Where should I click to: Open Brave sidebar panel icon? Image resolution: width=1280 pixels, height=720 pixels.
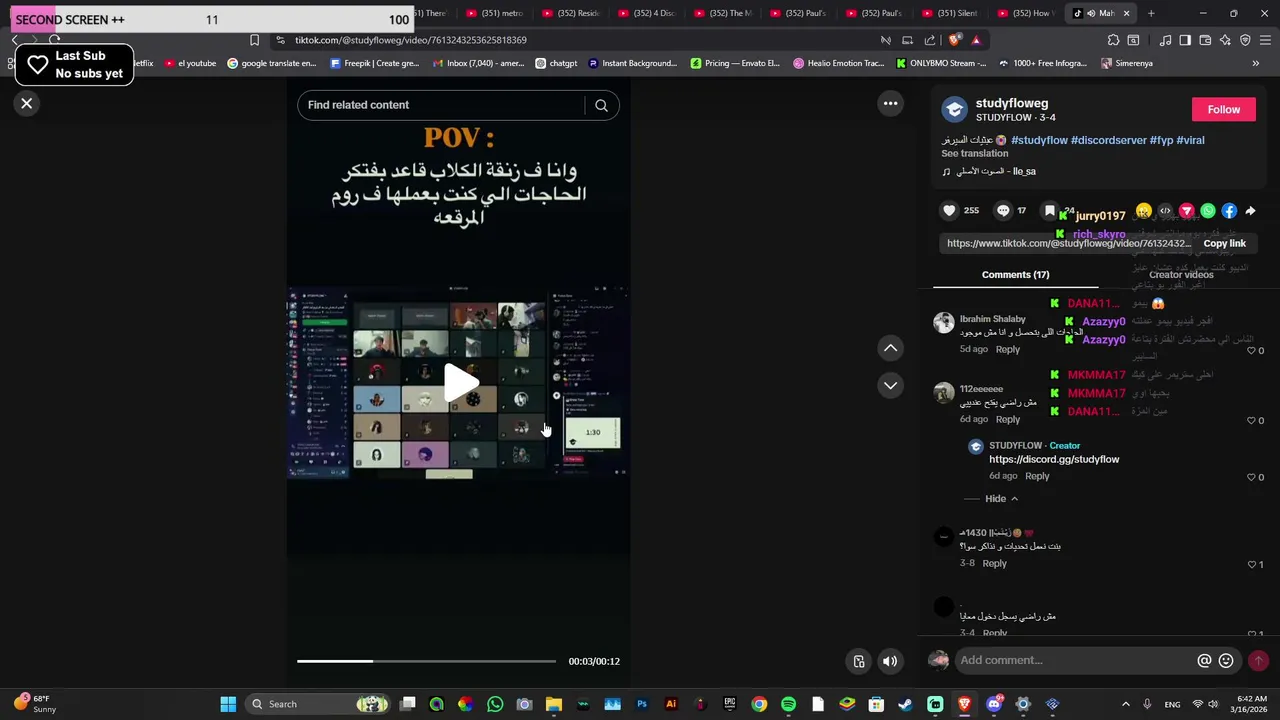tap(1185, 40)
